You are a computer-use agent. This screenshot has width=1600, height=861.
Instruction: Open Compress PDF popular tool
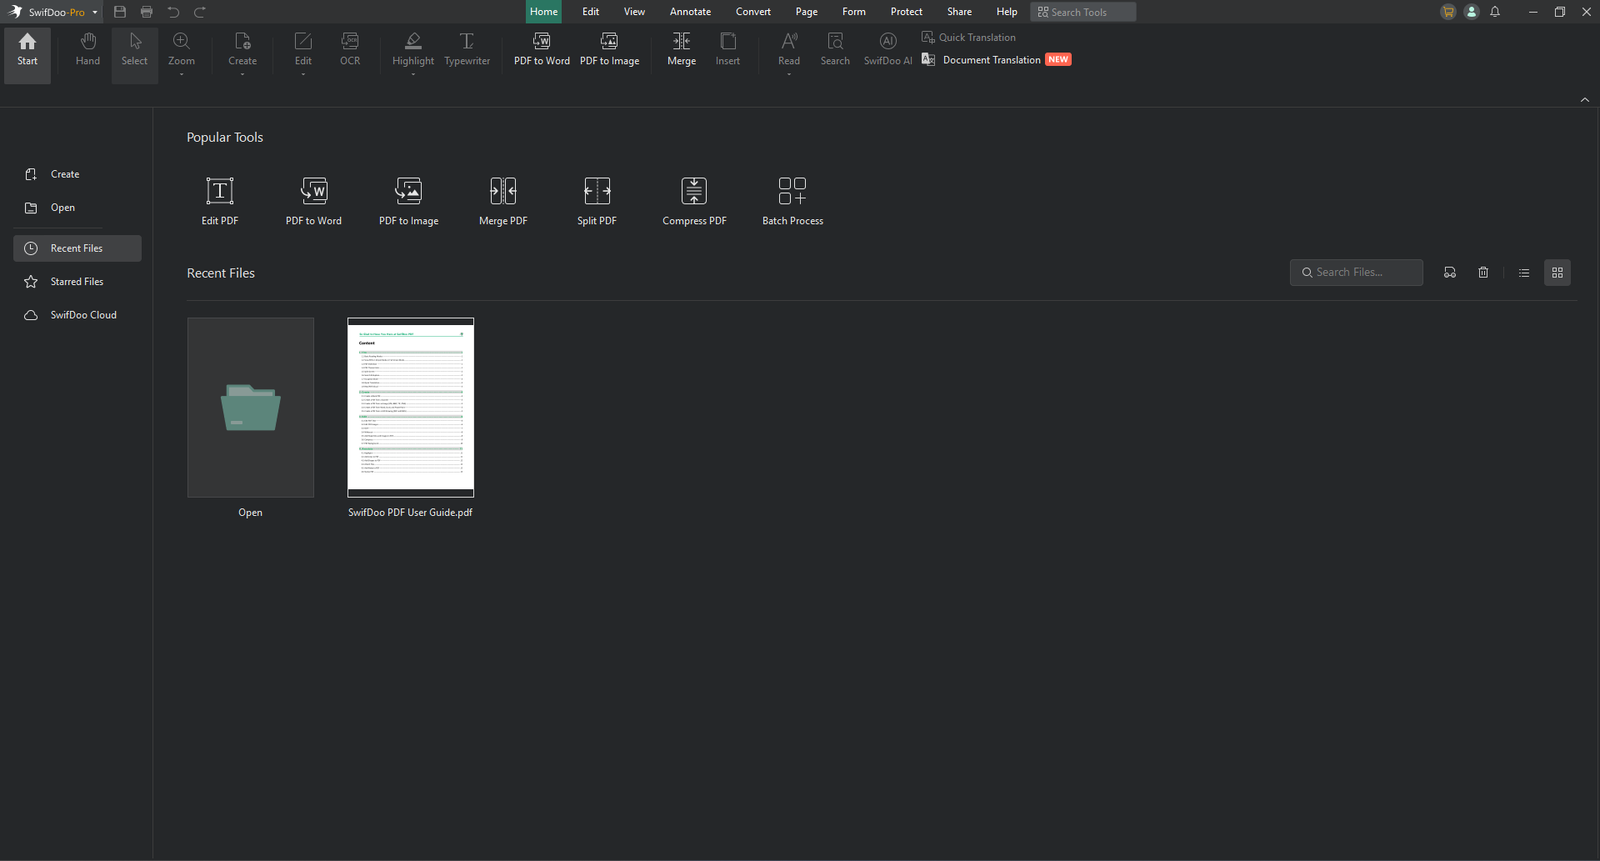tap(694, 201)
